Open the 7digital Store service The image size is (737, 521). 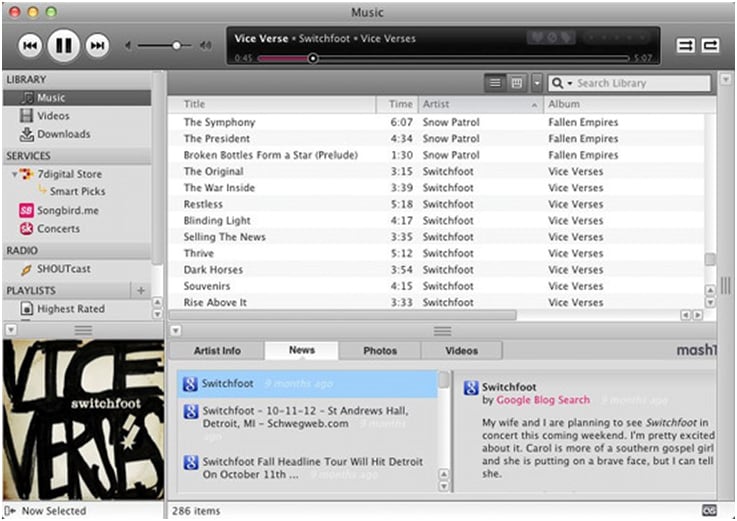[x=70, y=174]
